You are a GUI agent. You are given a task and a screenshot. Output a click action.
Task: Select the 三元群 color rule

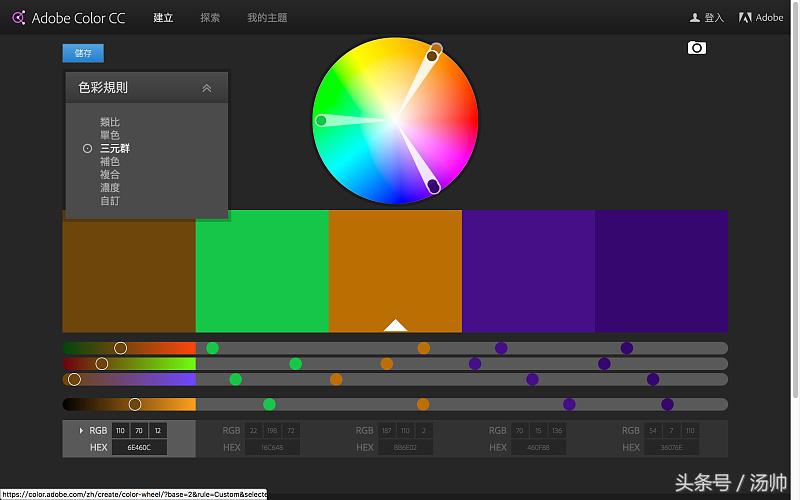[115, 148]
